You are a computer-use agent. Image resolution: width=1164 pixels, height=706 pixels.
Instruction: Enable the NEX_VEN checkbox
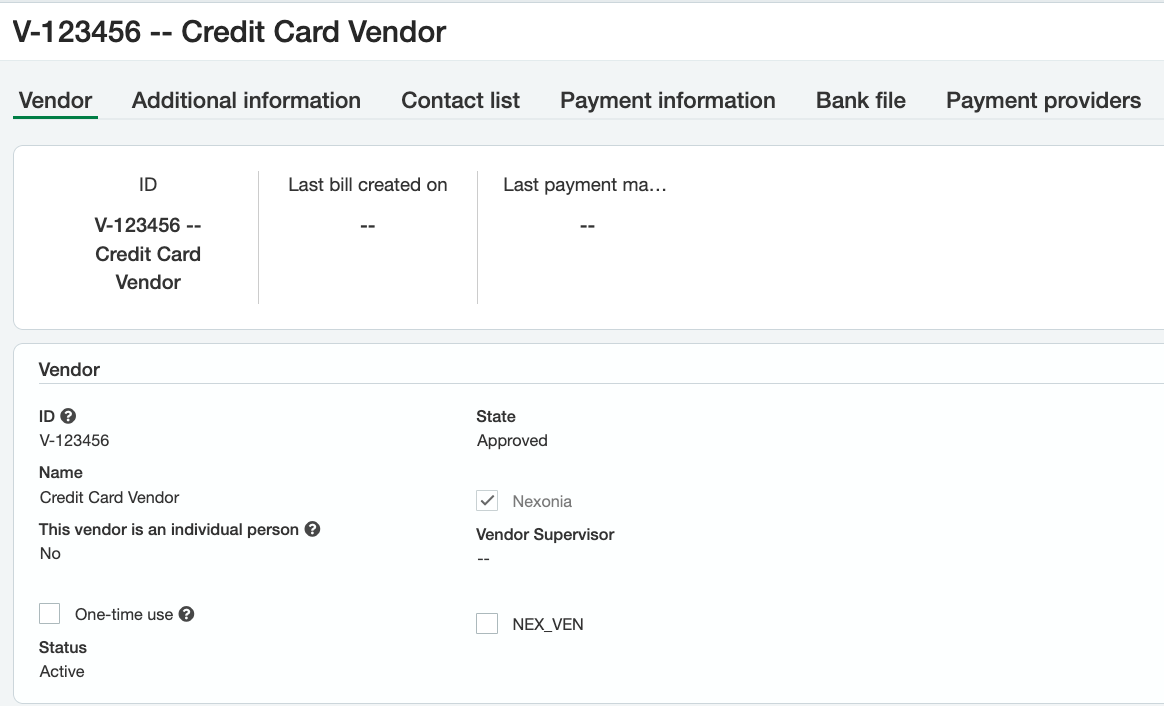(x=487, y=624)
